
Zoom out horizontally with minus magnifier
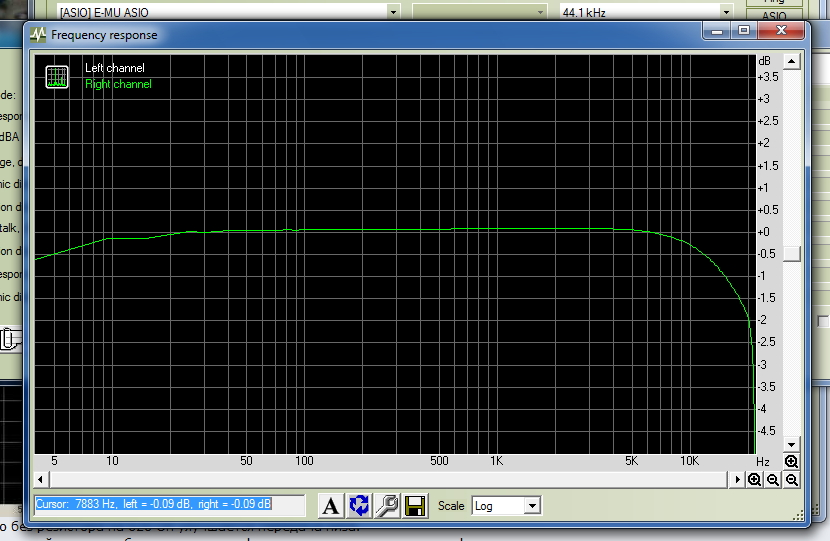click(773, 480)
